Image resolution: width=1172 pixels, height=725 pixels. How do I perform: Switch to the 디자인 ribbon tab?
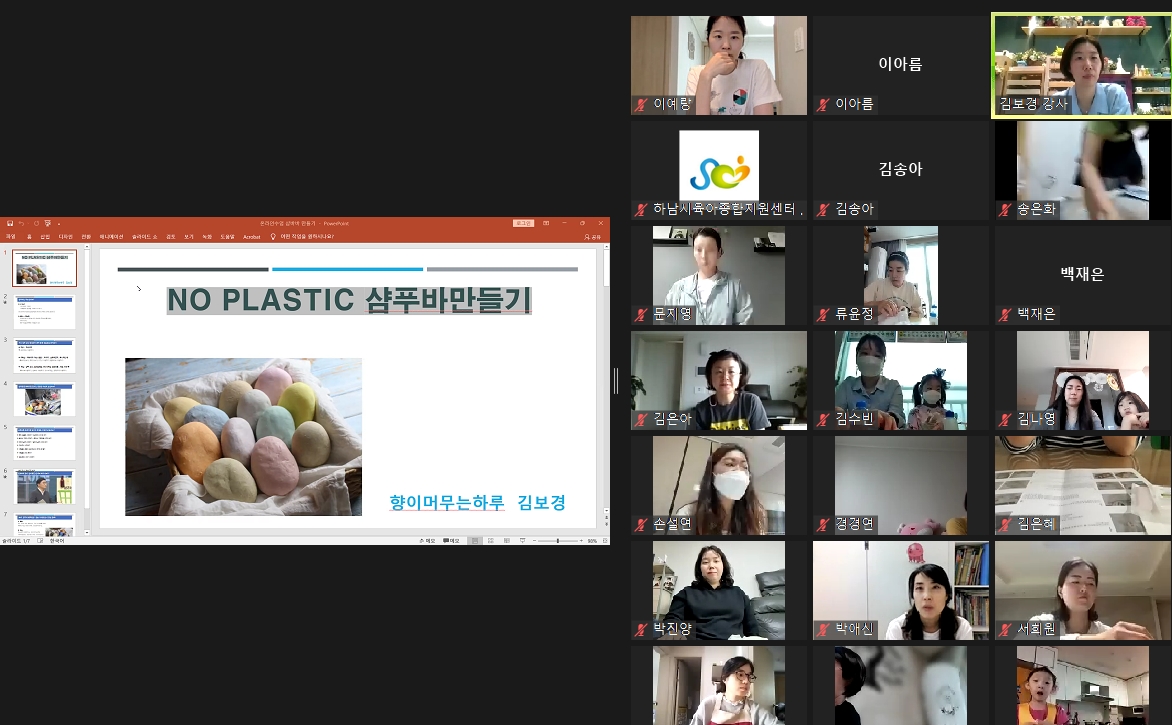coord(66,237)
